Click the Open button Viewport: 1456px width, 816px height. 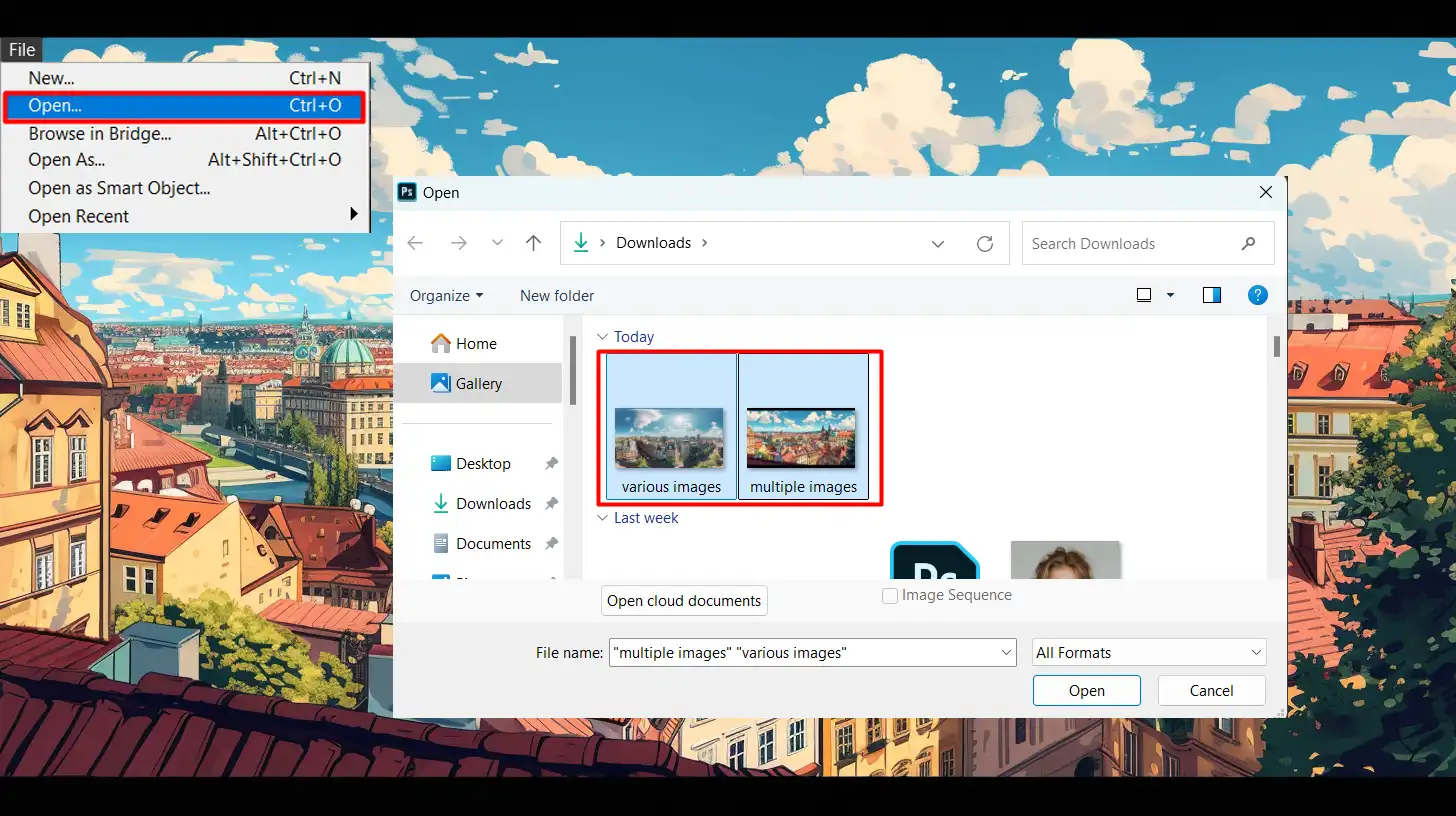[x=1086, y=690]
